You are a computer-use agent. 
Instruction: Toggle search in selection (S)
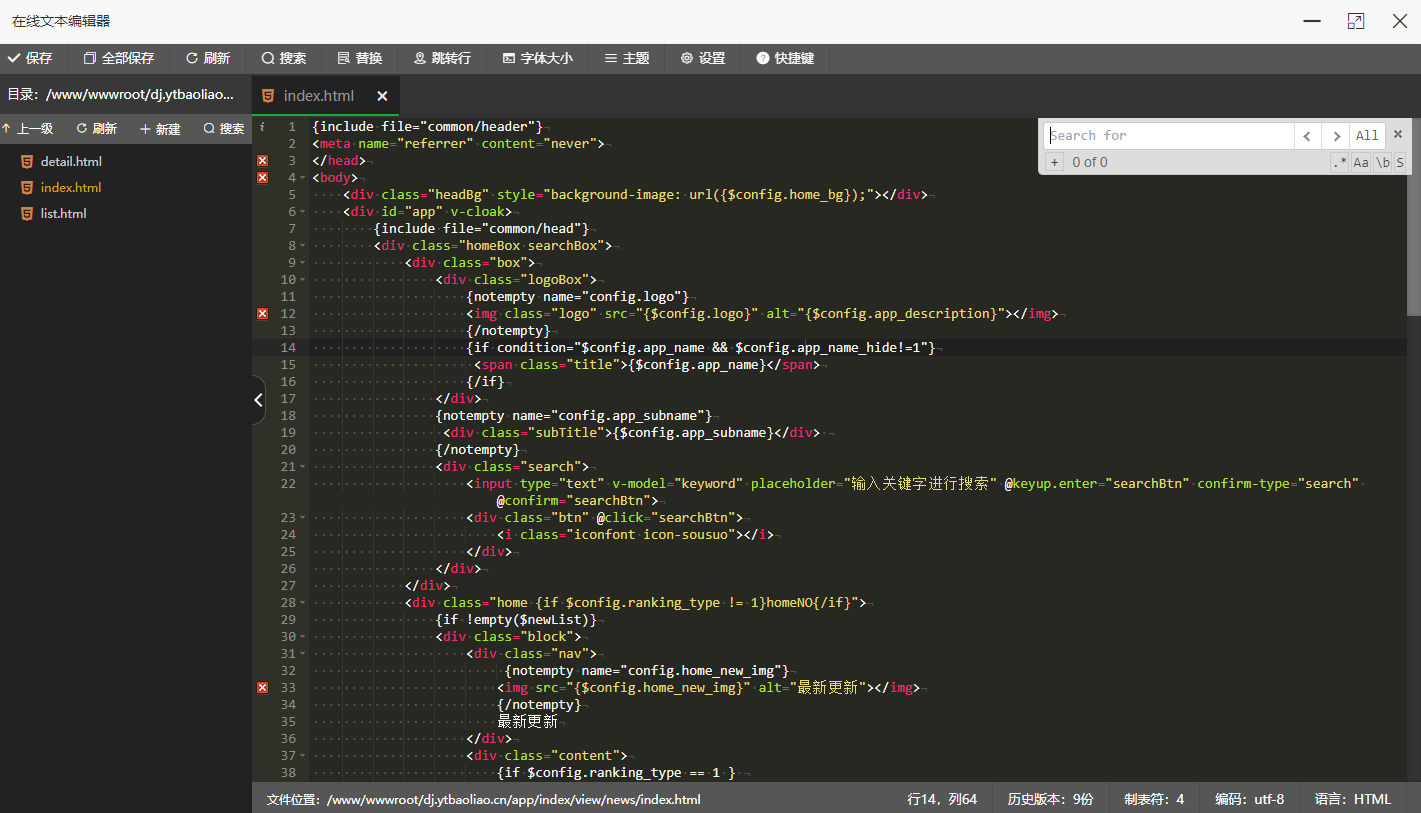coord(1400,162)
